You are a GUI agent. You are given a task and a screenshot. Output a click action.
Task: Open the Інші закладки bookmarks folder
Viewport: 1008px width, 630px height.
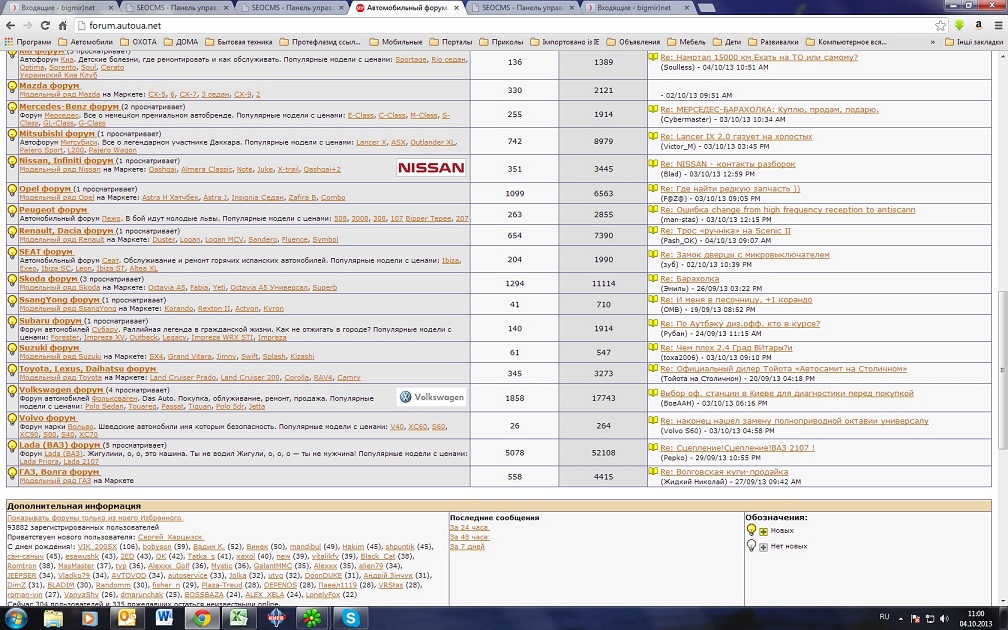coord(973,43)
